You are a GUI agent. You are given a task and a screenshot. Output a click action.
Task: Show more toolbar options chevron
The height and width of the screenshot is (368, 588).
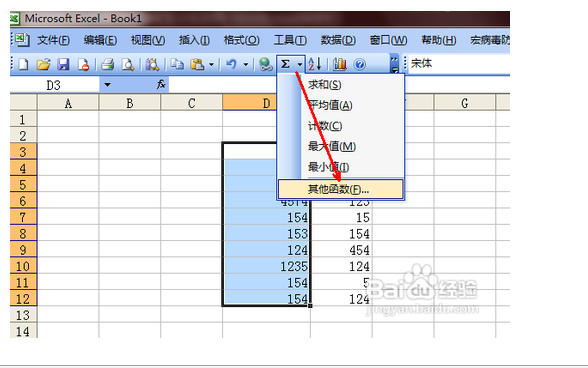tap(394, 64)
